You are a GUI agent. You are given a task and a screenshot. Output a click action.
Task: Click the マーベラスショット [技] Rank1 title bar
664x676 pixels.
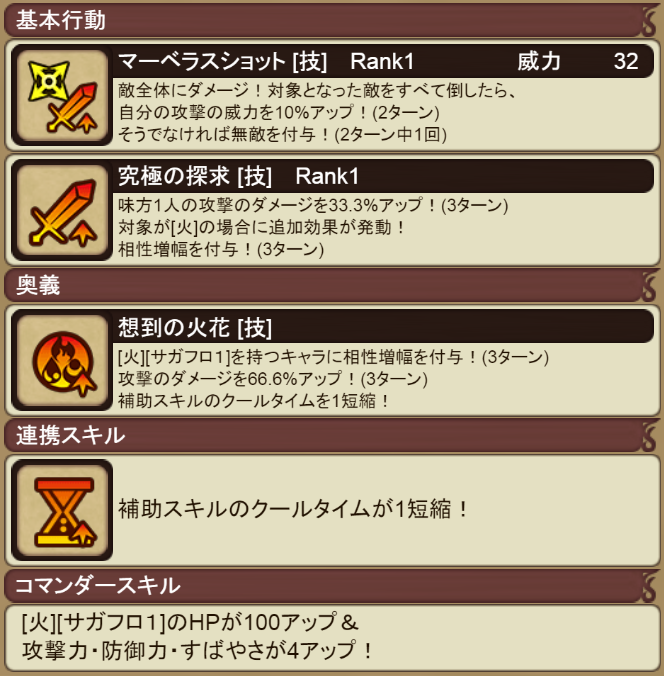(x=383, y=61)
